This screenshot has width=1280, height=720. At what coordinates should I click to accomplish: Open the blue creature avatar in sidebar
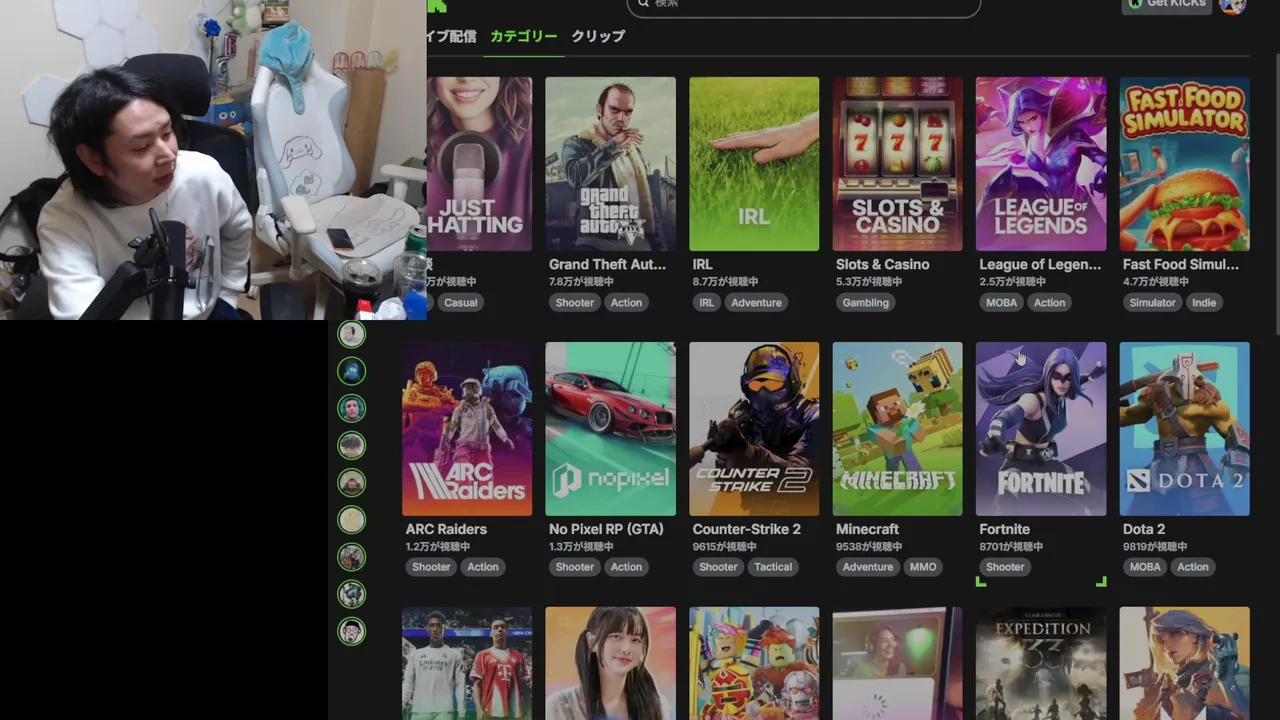pos(351,371)
